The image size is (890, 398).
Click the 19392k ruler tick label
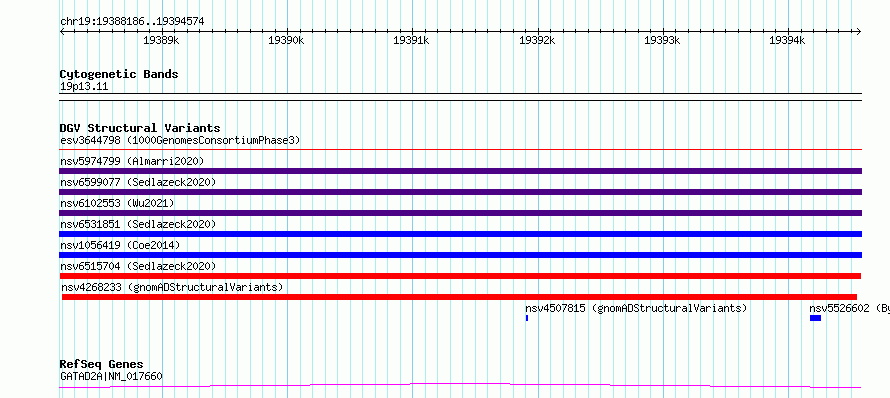coord(537,40)
